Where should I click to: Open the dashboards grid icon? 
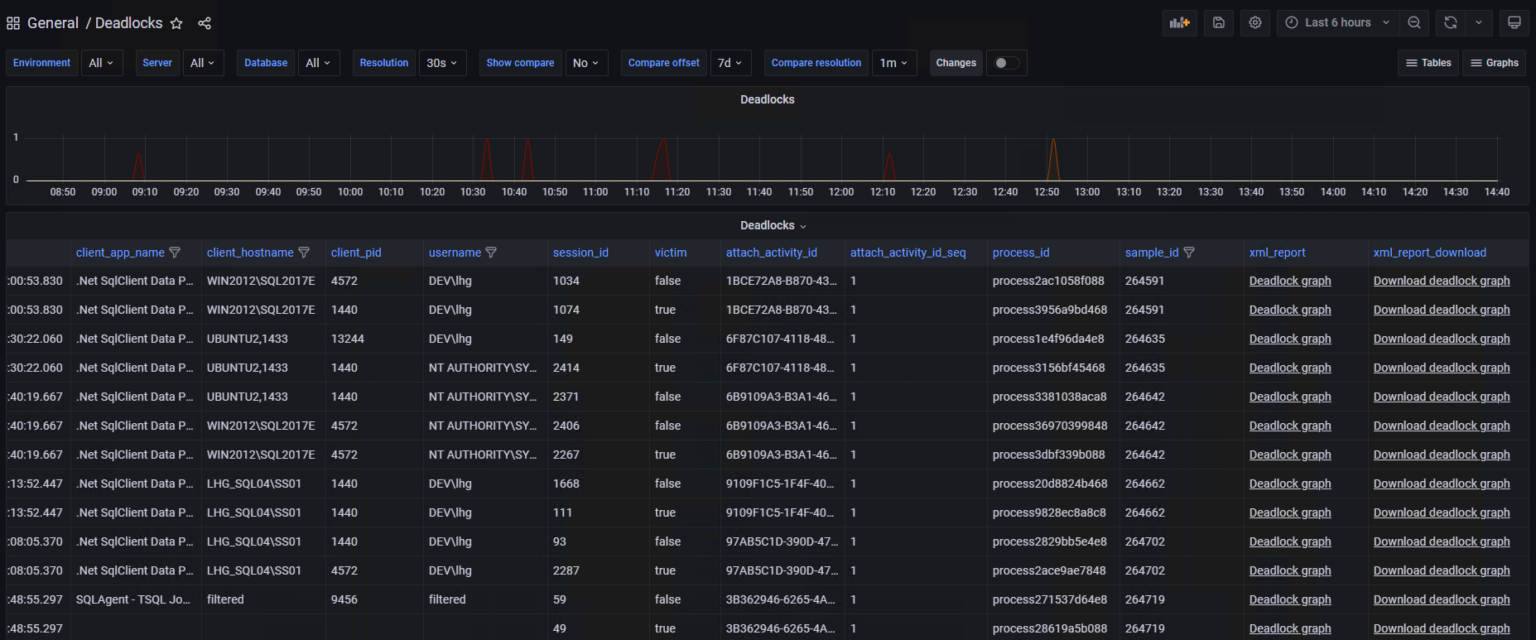pos(13,23)
